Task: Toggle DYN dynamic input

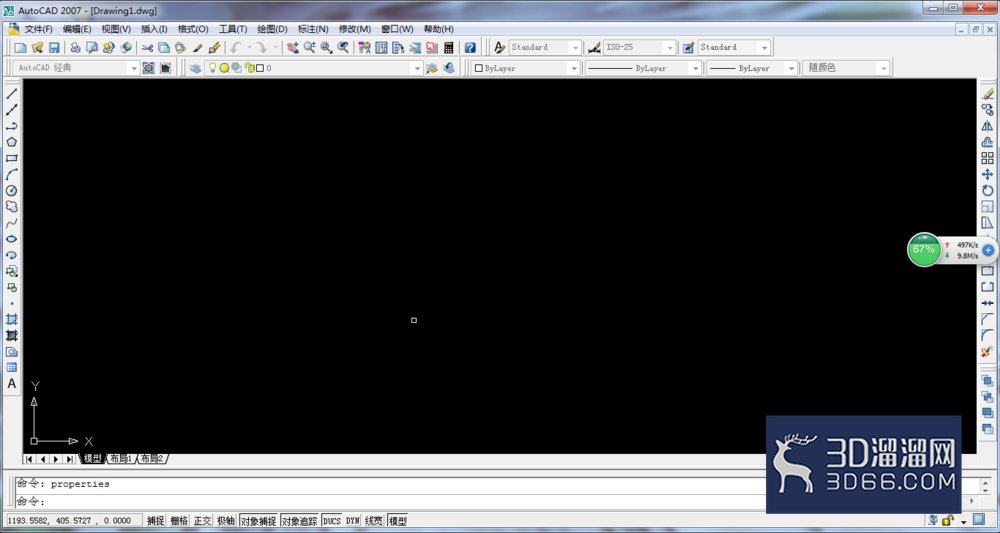Action: [x=353, y=521]
